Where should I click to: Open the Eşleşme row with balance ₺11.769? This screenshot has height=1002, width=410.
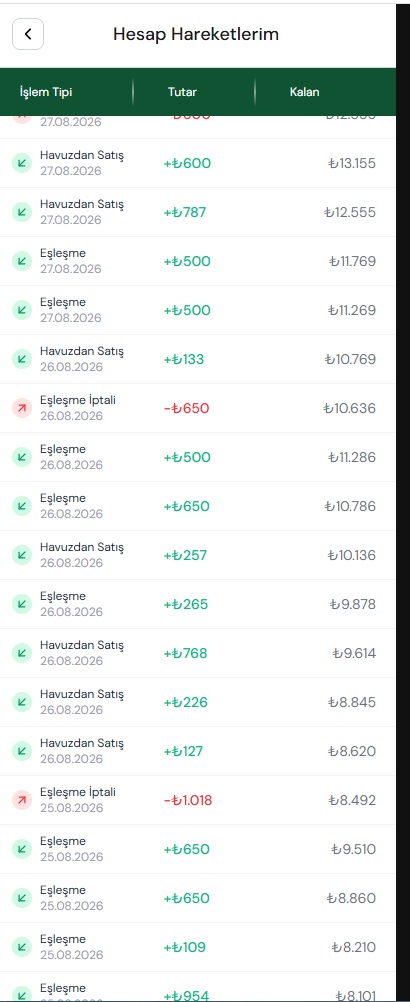[198, 261]
